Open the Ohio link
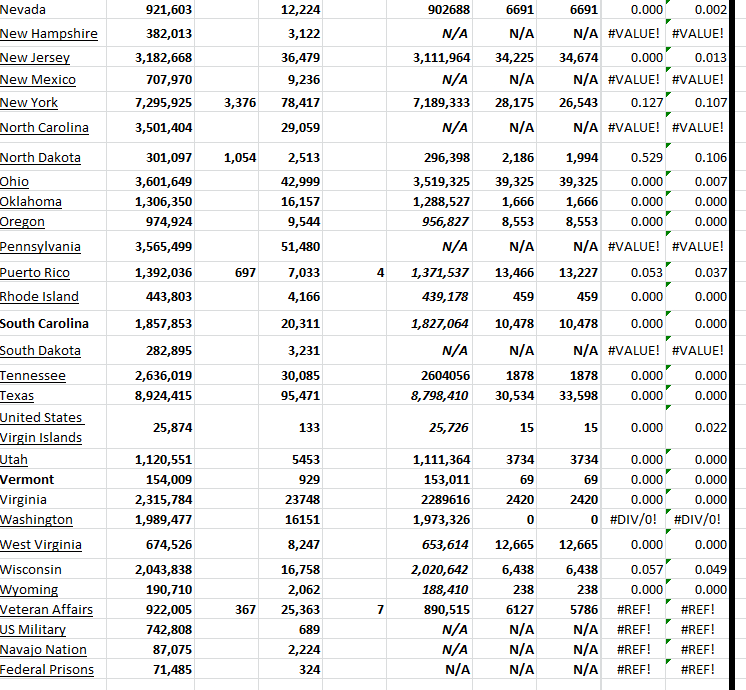746x690 pixels. [x=14, y=181]
